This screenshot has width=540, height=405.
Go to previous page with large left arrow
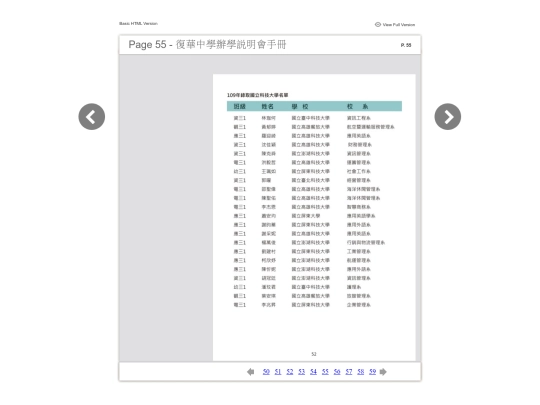pyautogui.click(x=92, y=117)
